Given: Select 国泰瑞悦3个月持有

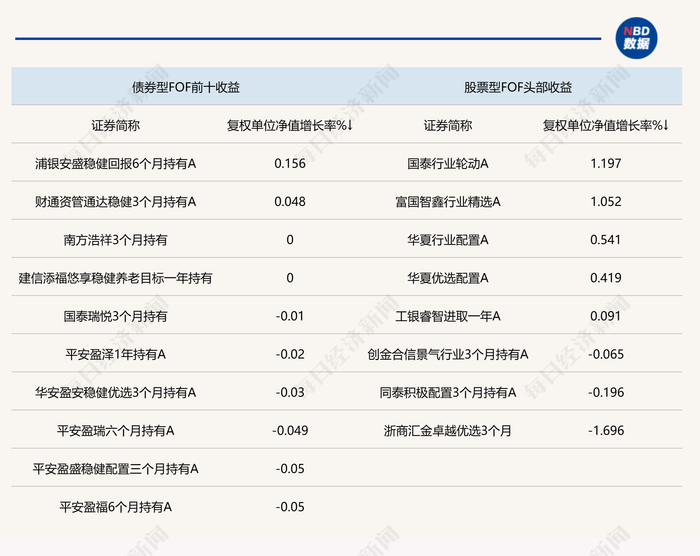Looking at the screenshot, I should [x=116, y=316].
